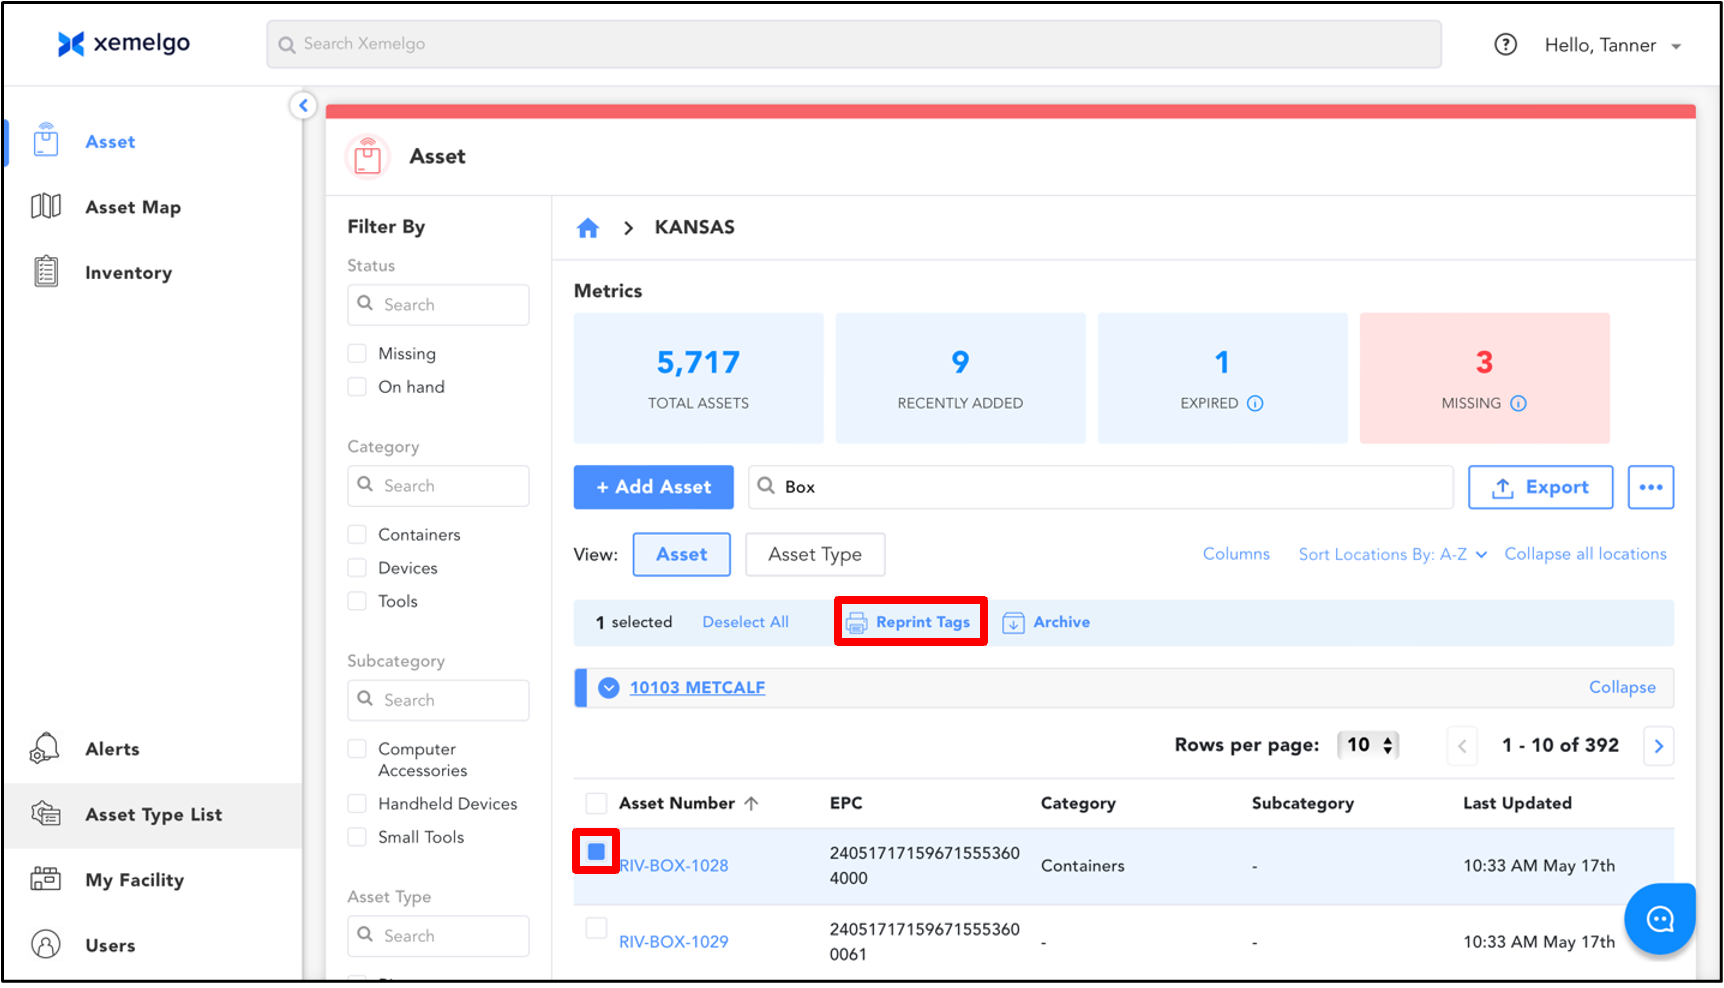This screenshot has width=1724, height=988.
Task: Open the three-dots more options button
Action: [1650, 487]
